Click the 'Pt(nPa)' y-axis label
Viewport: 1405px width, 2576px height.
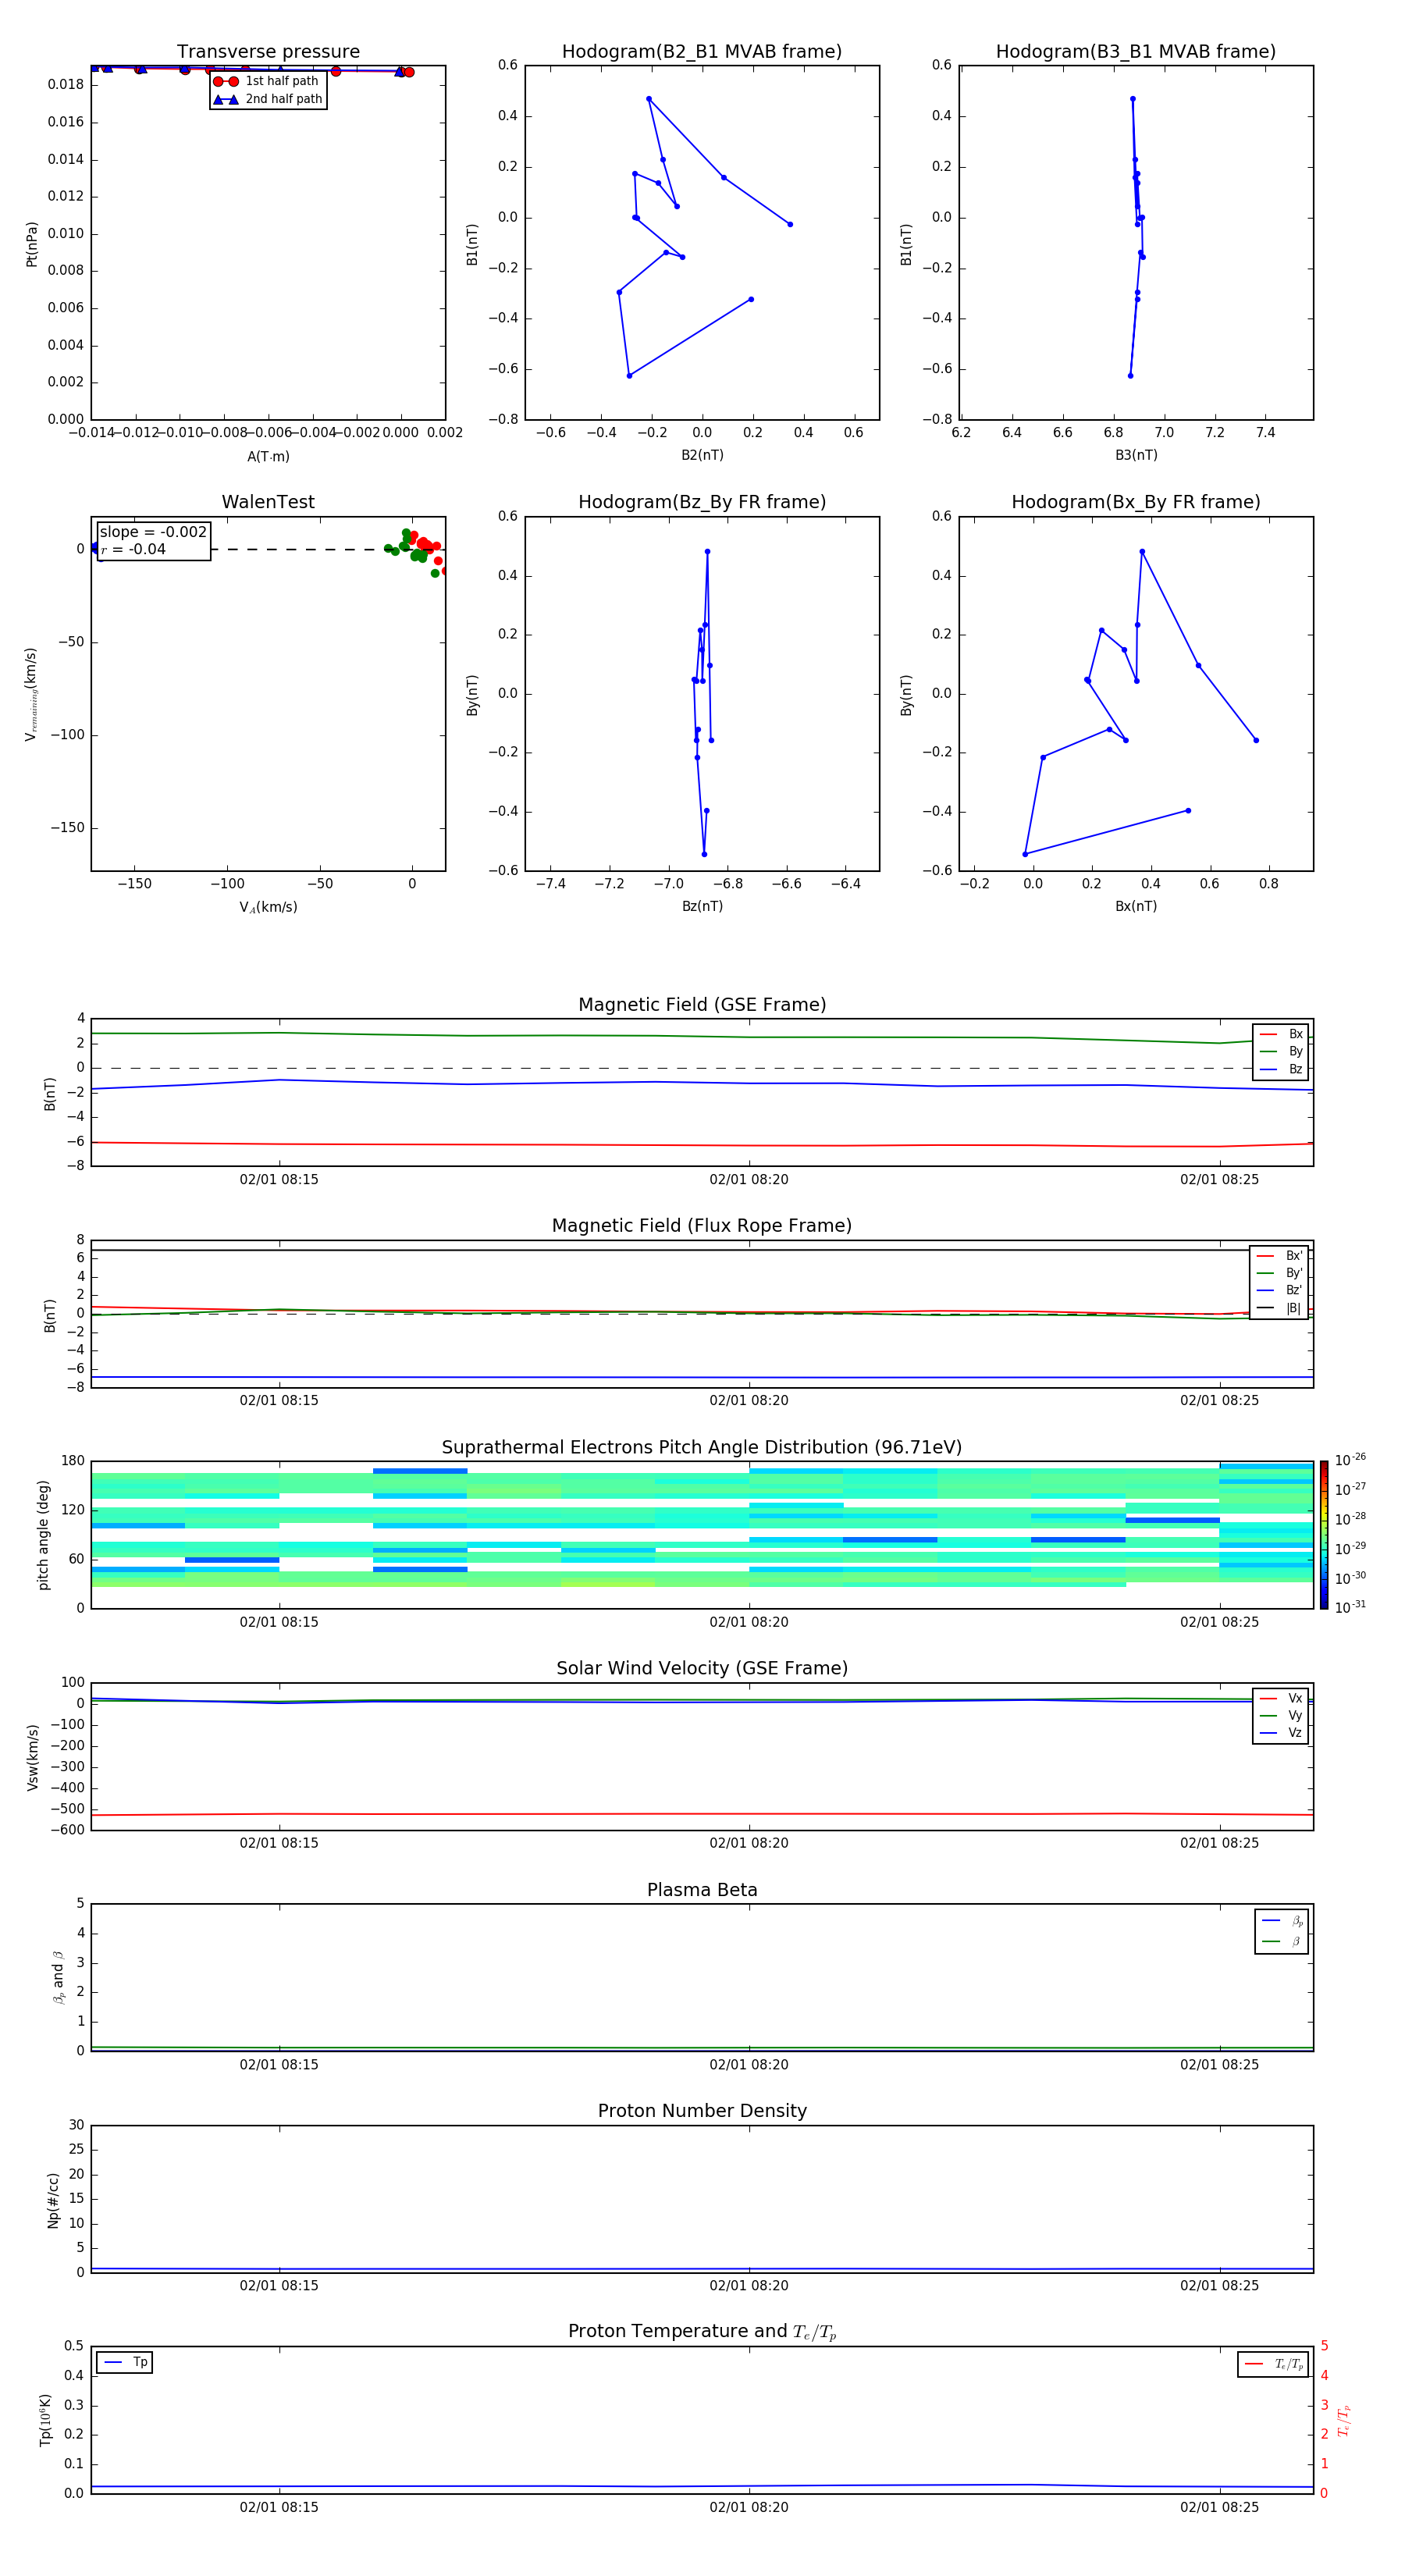32,244
